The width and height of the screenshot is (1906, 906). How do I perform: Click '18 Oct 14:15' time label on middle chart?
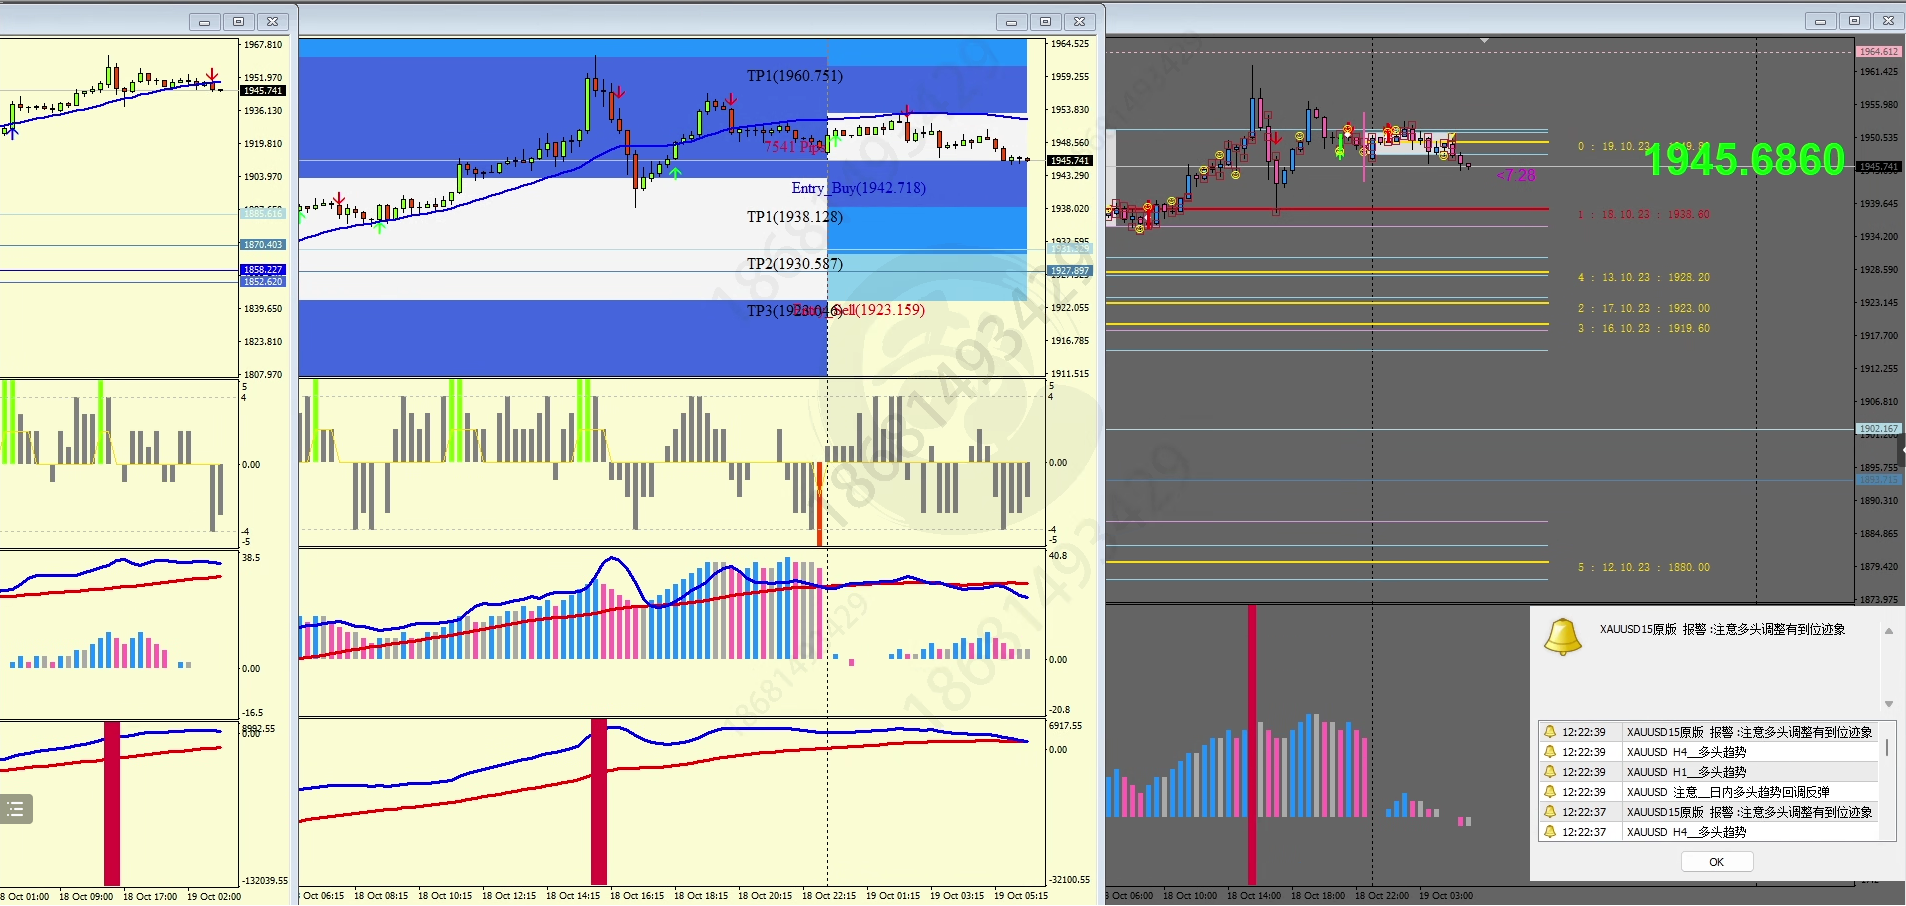573,896
